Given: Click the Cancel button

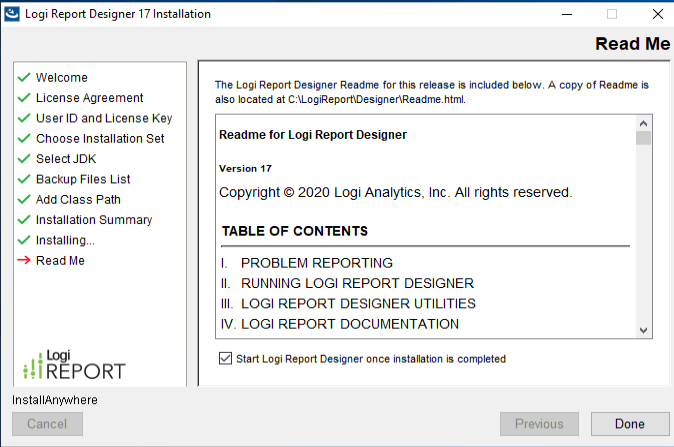Looking at the screenshot, I should pyautogui.click(x=47, y=424).
